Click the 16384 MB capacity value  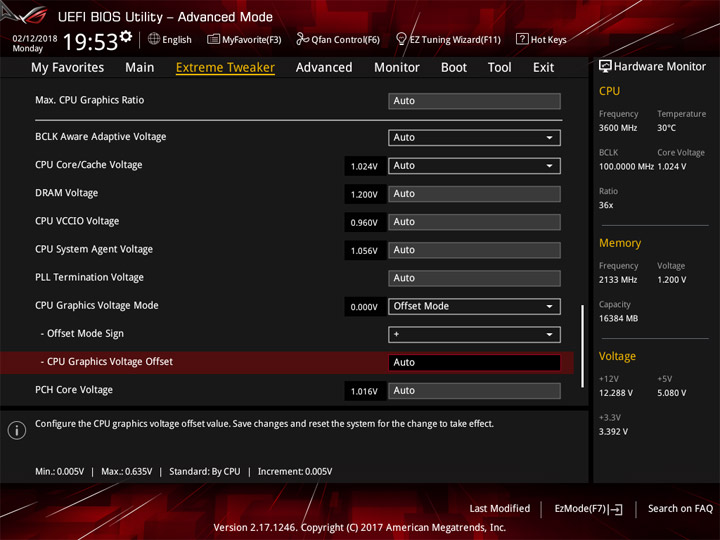click(x=618, y=319)
